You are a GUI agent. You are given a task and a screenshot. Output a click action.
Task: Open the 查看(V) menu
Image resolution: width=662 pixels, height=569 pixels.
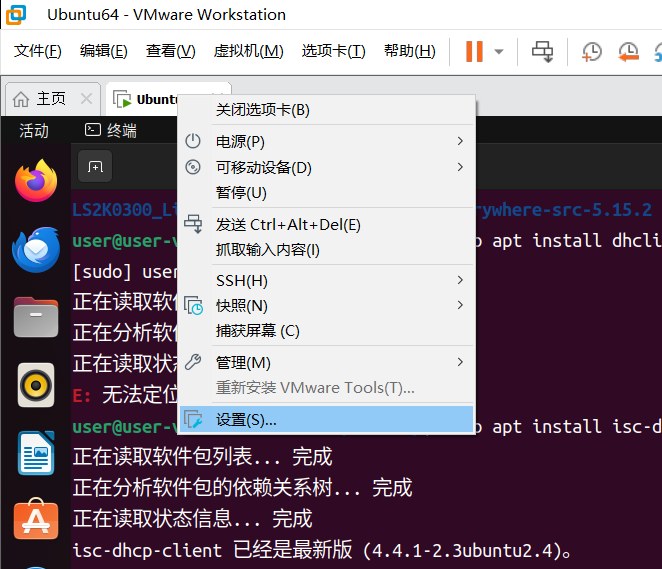171,51
